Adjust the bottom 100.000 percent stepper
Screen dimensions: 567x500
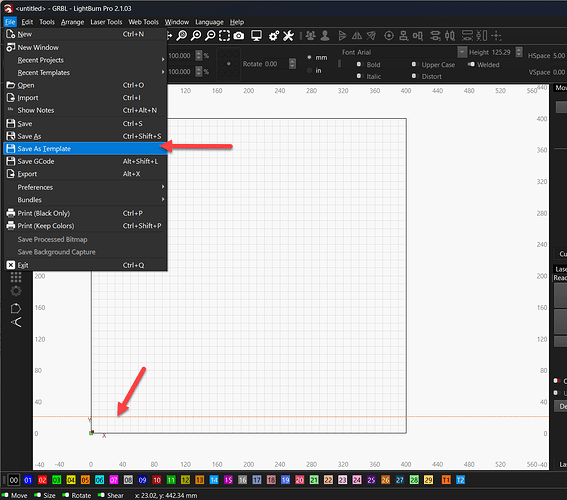pyautogui.click(x=199, y=71)
